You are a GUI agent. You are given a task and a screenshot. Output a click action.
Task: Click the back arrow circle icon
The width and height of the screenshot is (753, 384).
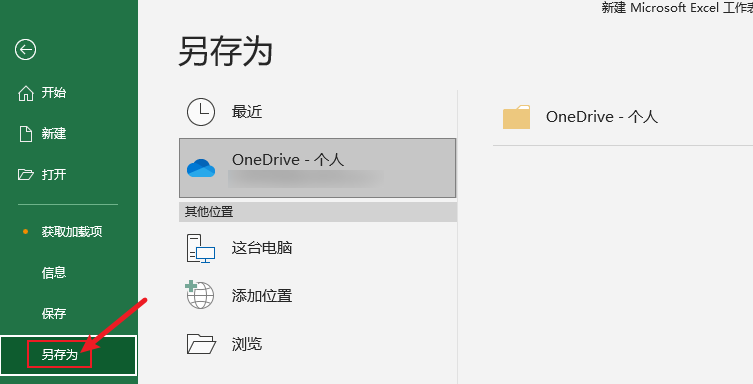coord(25,49)
